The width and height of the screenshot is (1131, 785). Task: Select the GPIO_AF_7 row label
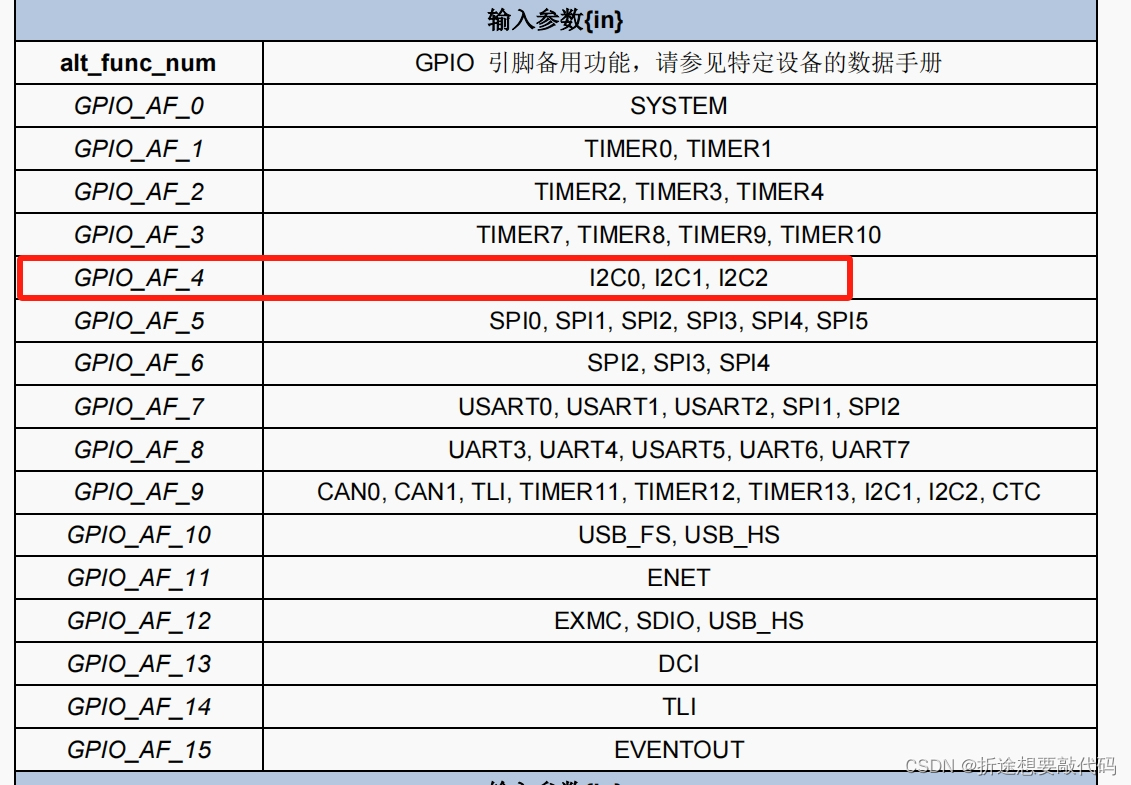click(137, 406)
